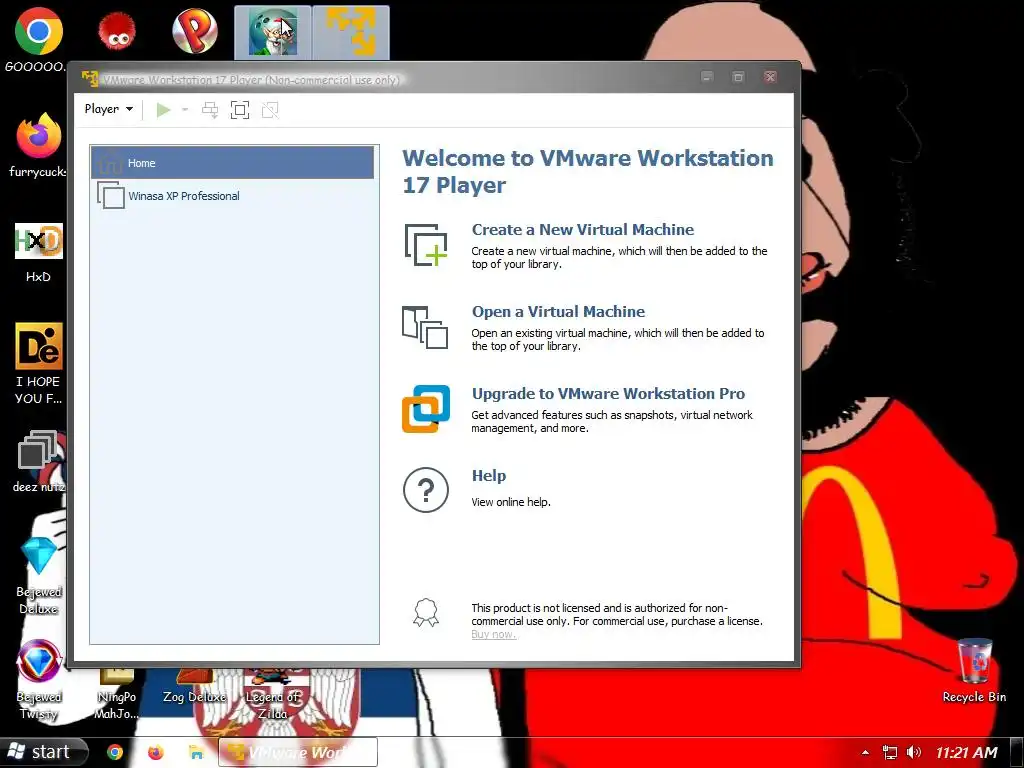Launch HxD hex editor desktop icon
The height and width of the screenshot is (768, 1024).
(x=39, y=253)
